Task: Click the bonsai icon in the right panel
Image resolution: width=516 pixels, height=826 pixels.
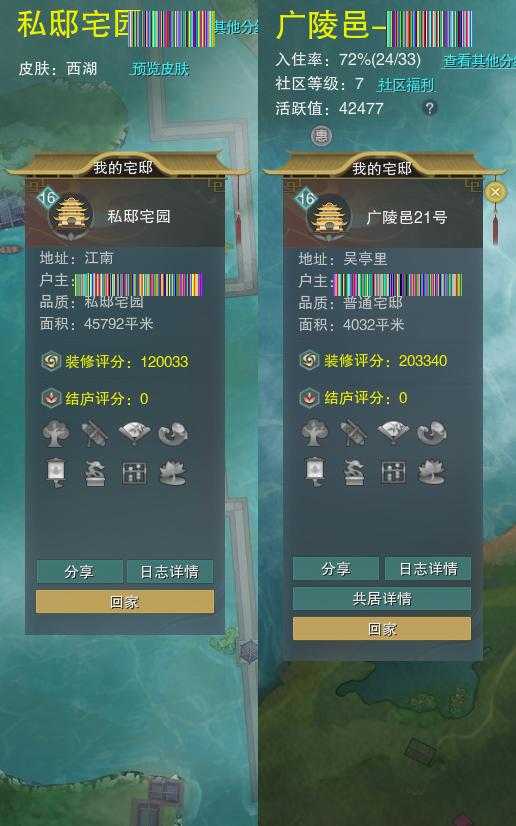Action: tap(354, 472)
